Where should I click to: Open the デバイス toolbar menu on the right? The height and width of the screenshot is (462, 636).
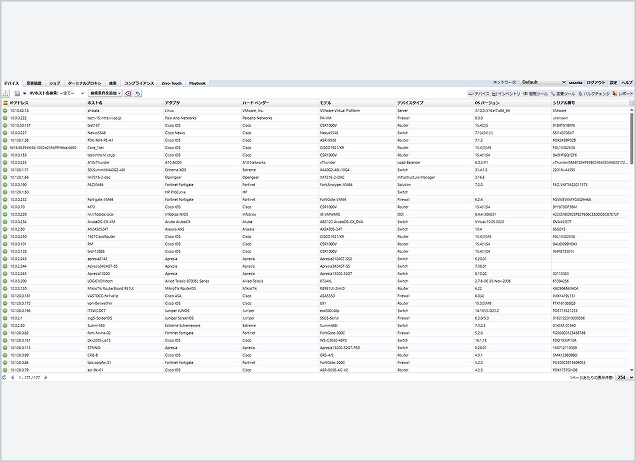click(x=479, y=94)
